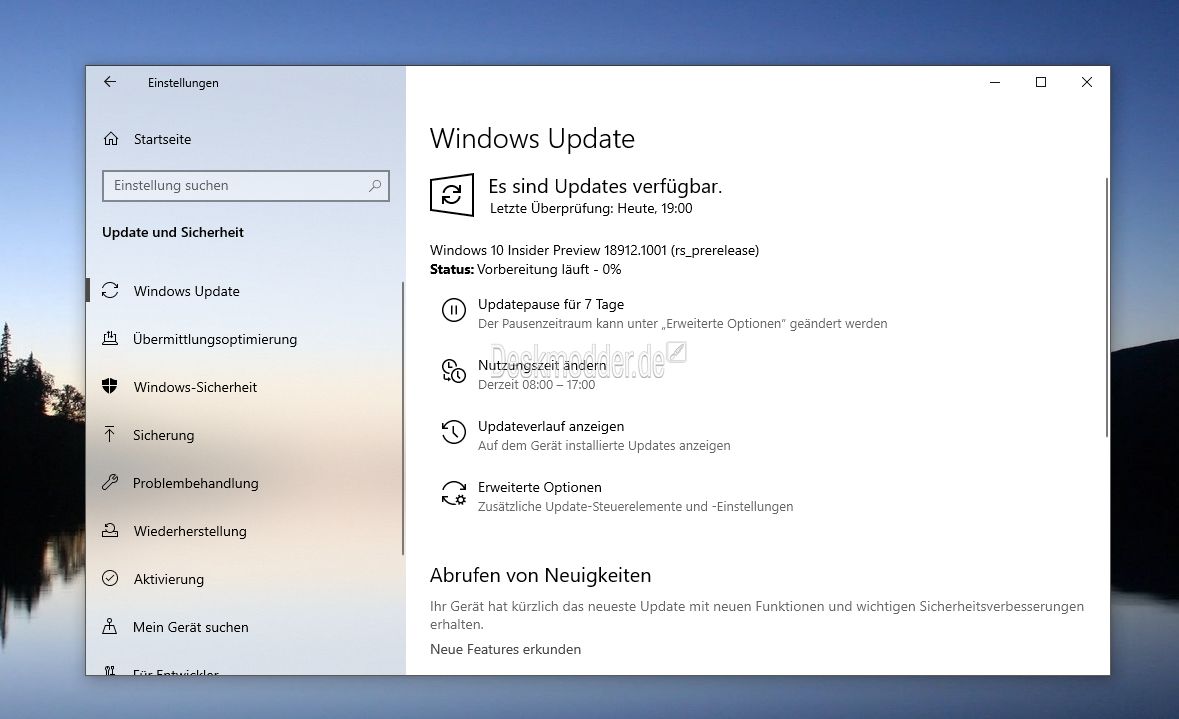Close the Einstellungen window
The height and width of the screenshot is (719, 1179).
[x=1087, y=82]
